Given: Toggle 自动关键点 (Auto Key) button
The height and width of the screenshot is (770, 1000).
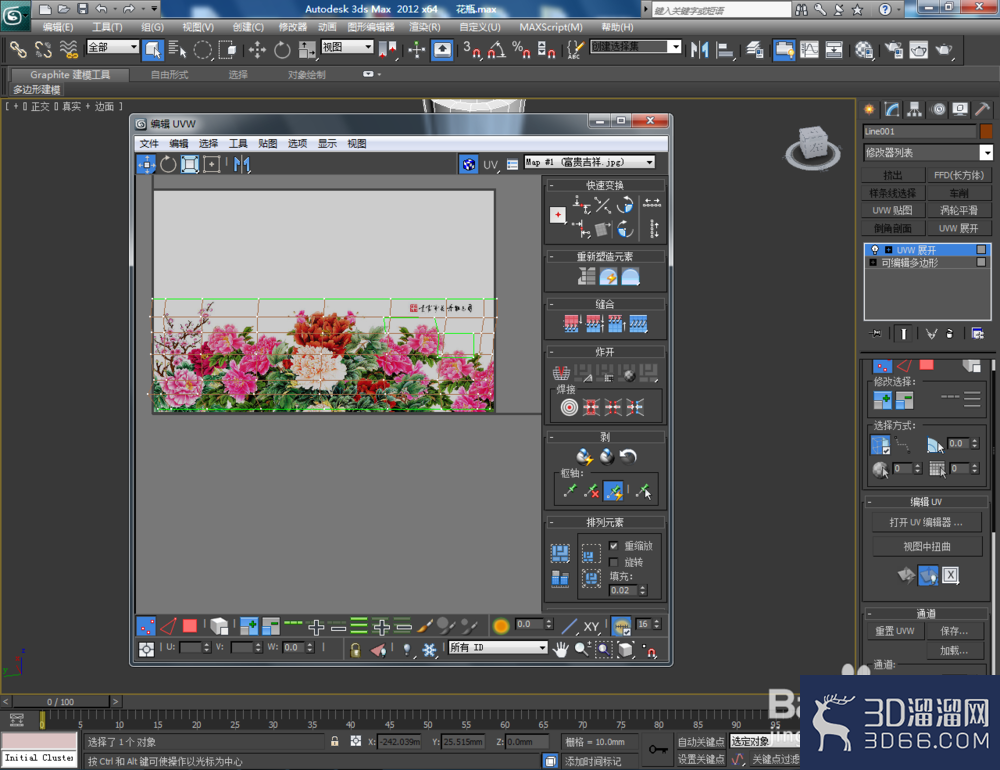Looking at the screenshot, I should [x=701, y=742].
